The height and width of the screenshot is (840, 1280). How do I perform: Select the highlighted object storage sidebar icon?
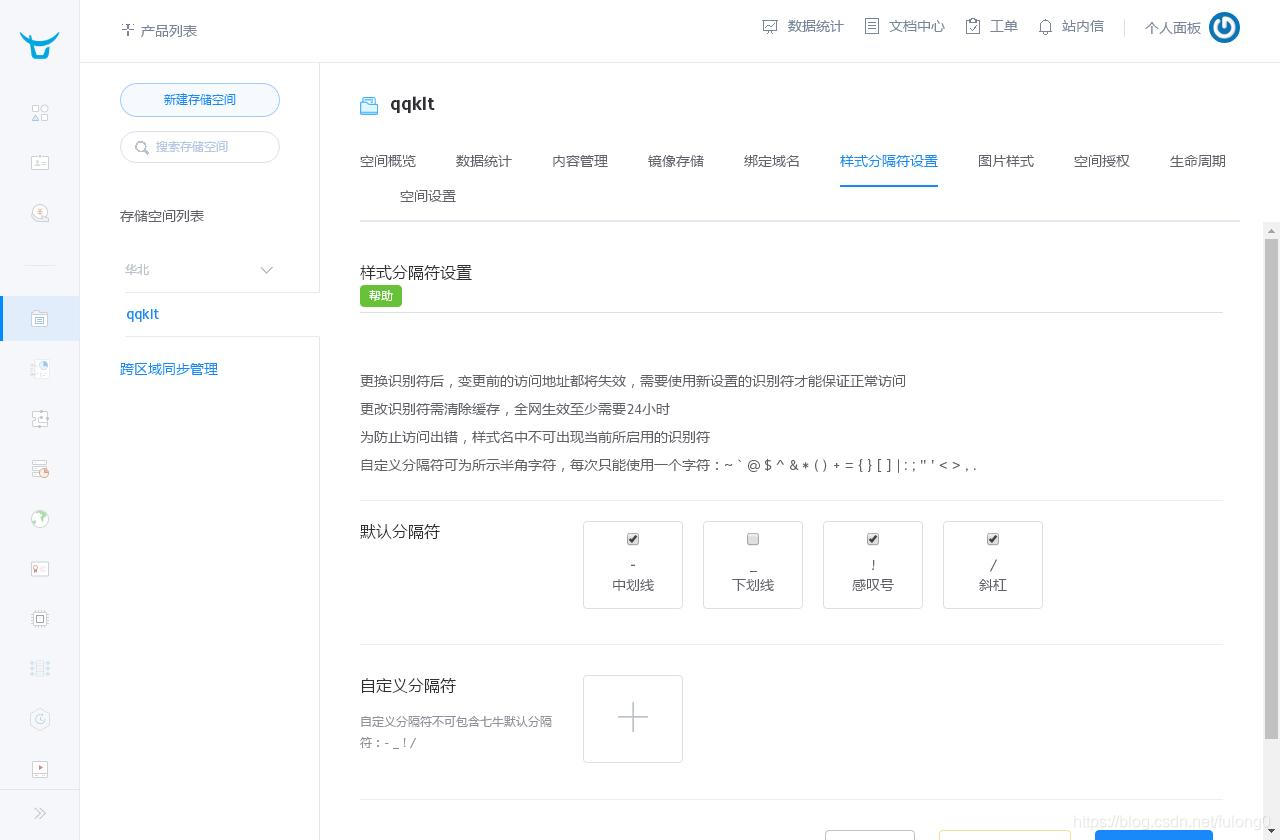tap(40, 319)
